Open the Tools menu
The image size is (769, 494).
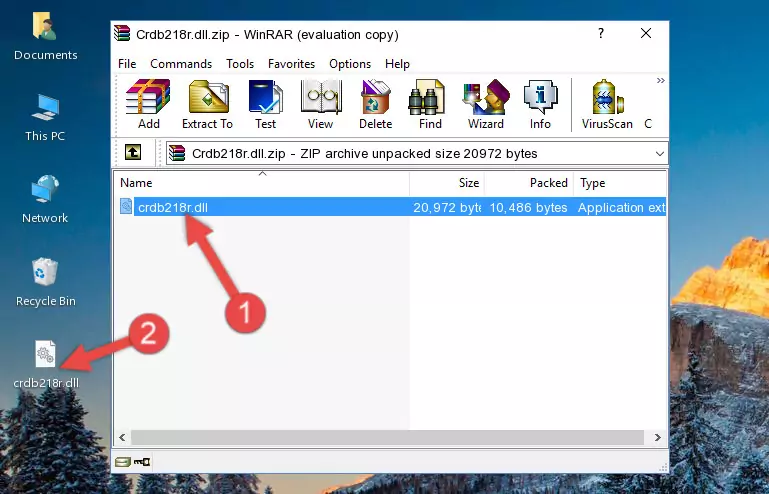pos(240,64)
